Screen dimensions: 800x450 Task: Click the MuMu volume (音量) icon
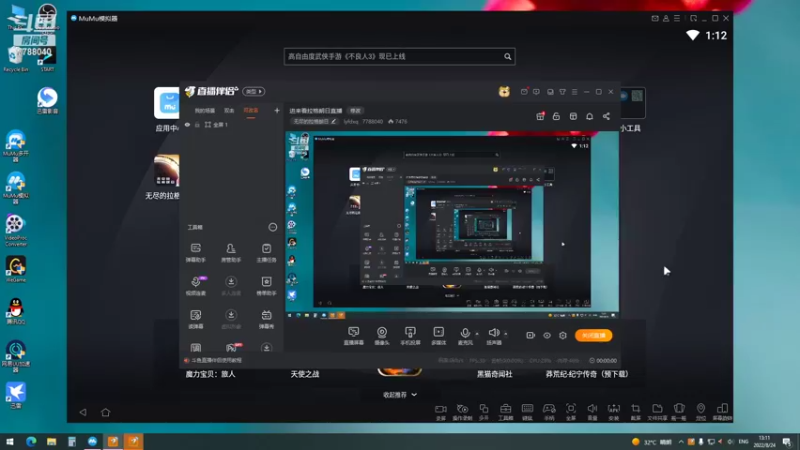pos(592,409)
